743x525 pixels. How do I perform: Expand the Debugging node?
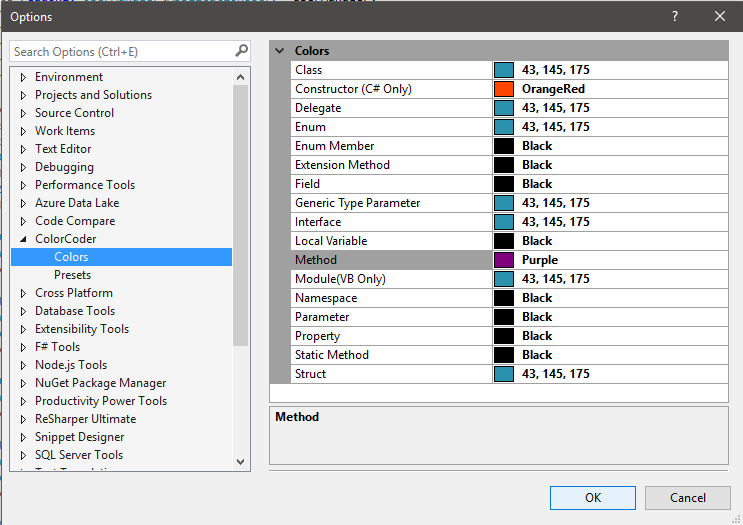(x=23, y=167)
